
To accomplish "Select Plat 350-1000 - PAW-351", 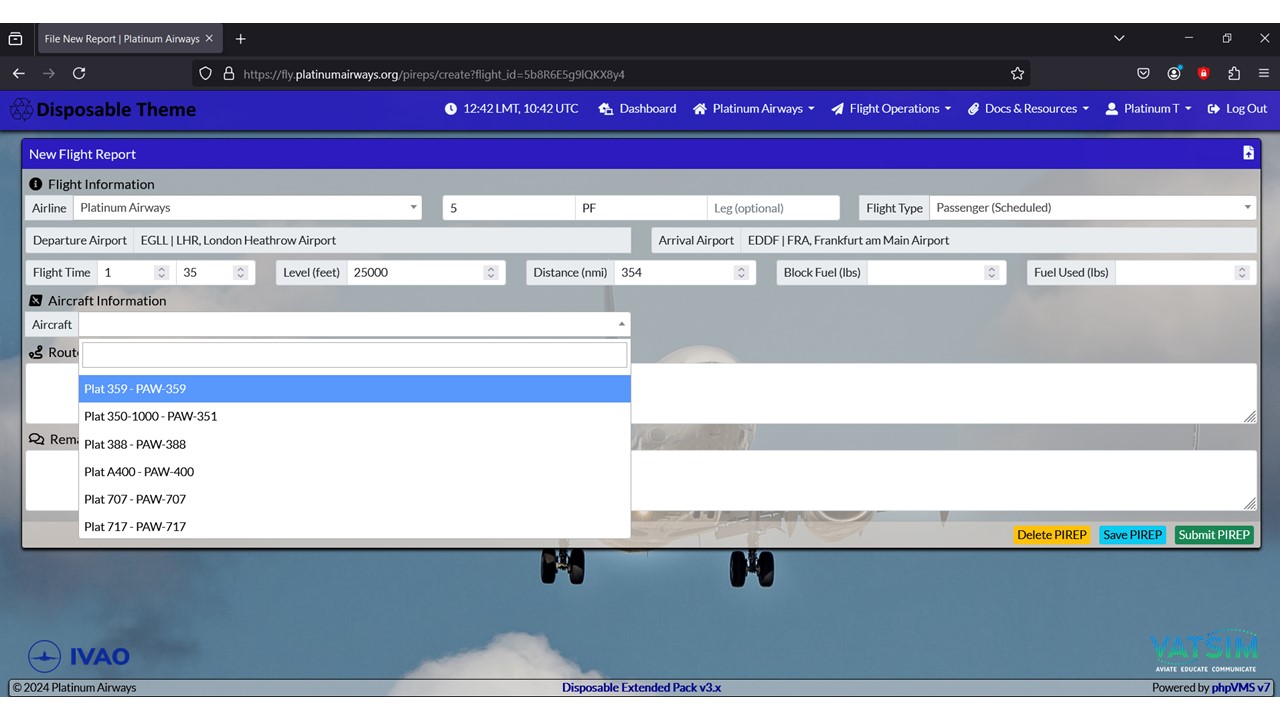I will coord(354,416).
